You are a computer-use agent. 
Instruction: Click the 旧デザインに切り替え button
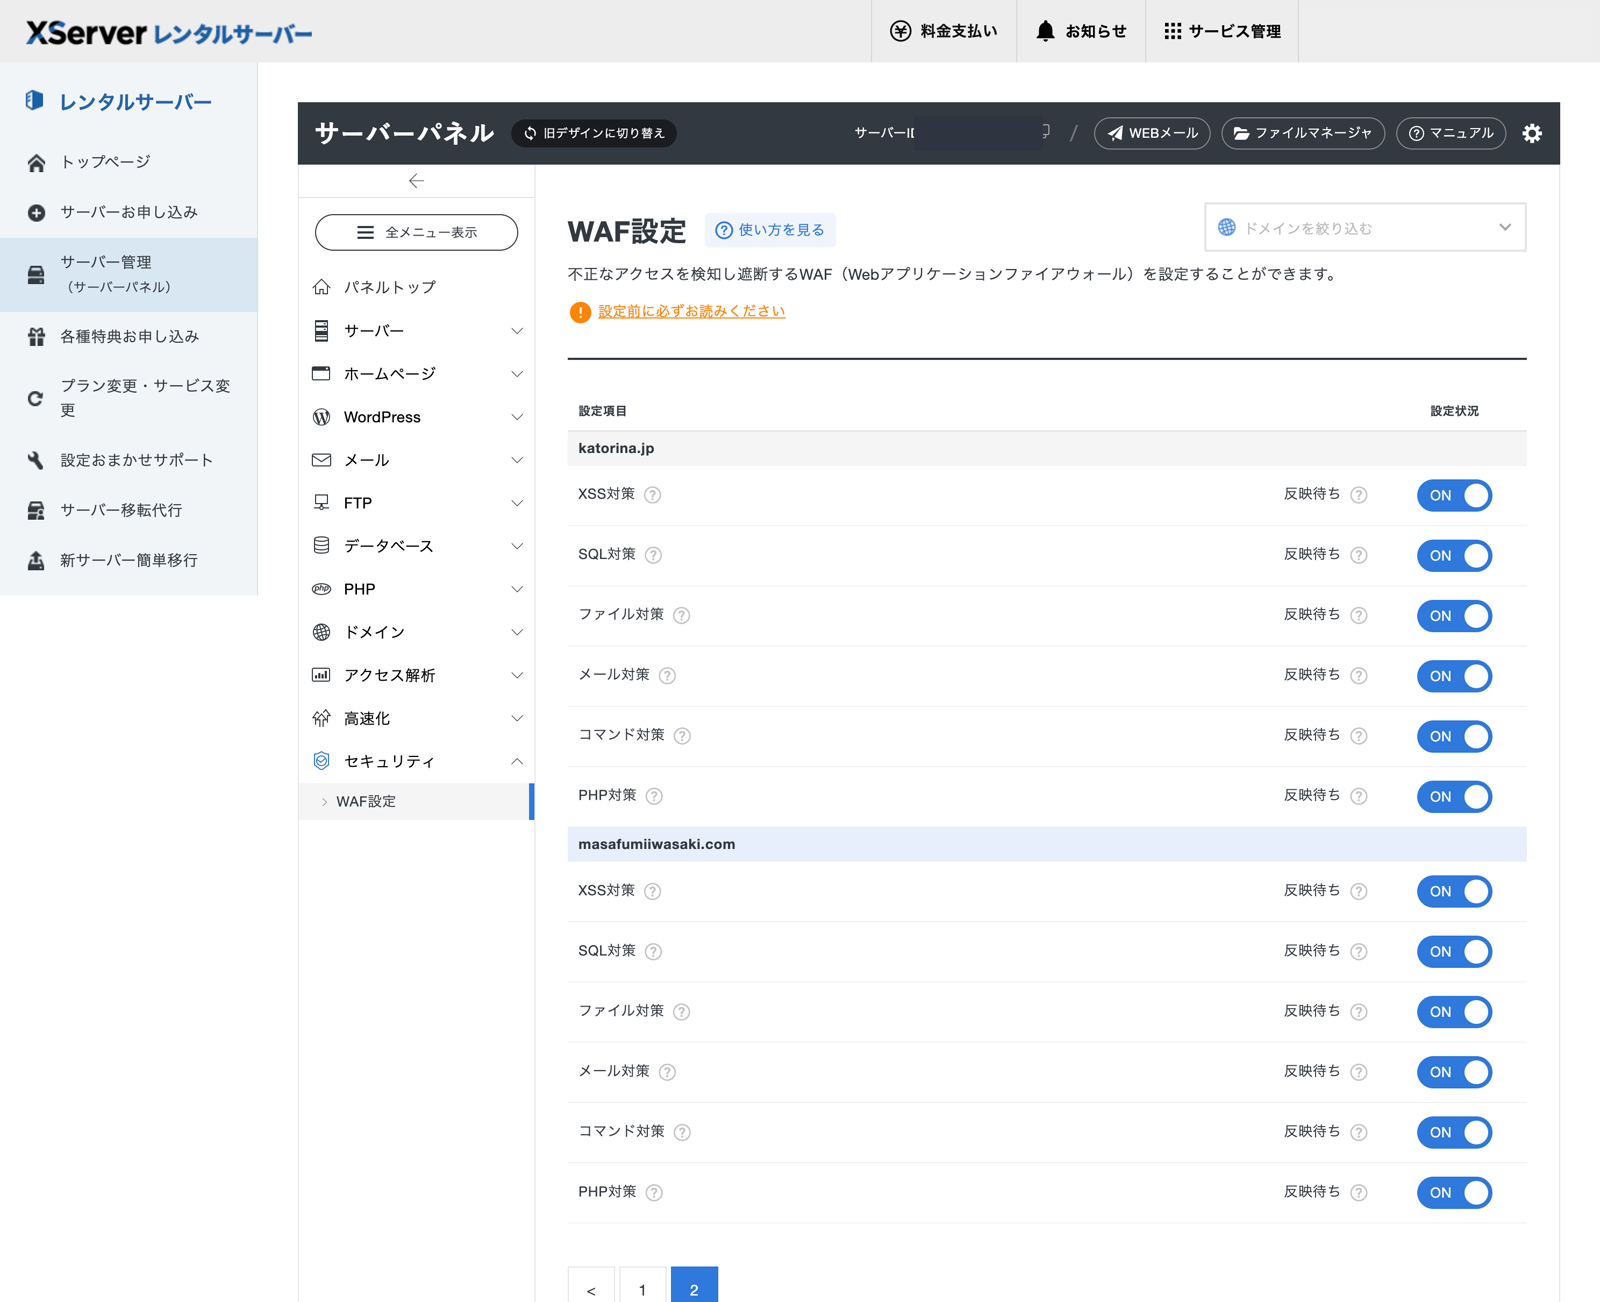pyautogui.click(x=594, y=133)
